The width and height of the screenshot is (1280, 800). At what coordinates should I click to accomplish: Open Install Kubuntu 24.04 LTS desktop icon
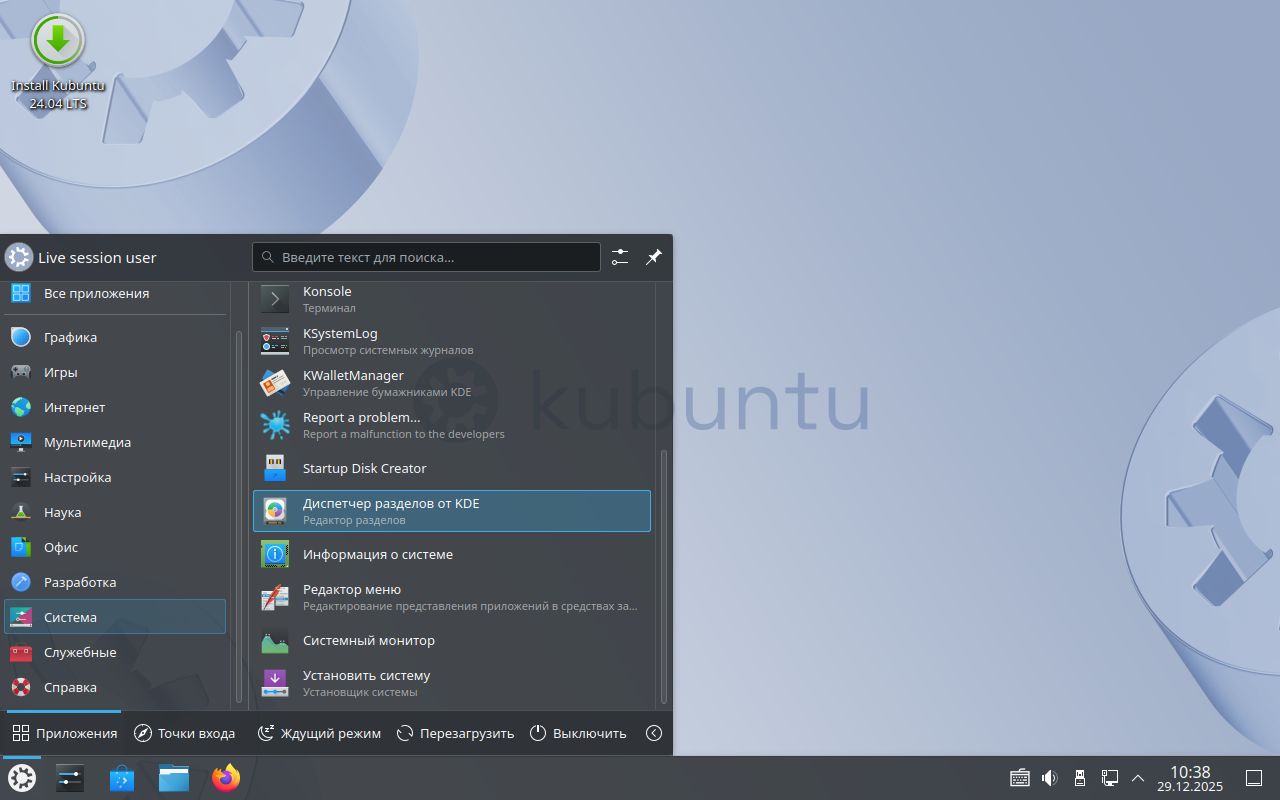coord(58,60)
